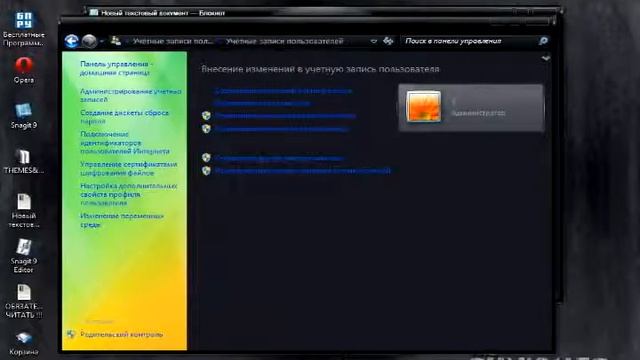Click heading 'Внесение изменений в учетную запись пользователя'

pyautogui.click(x=320, y=69)
